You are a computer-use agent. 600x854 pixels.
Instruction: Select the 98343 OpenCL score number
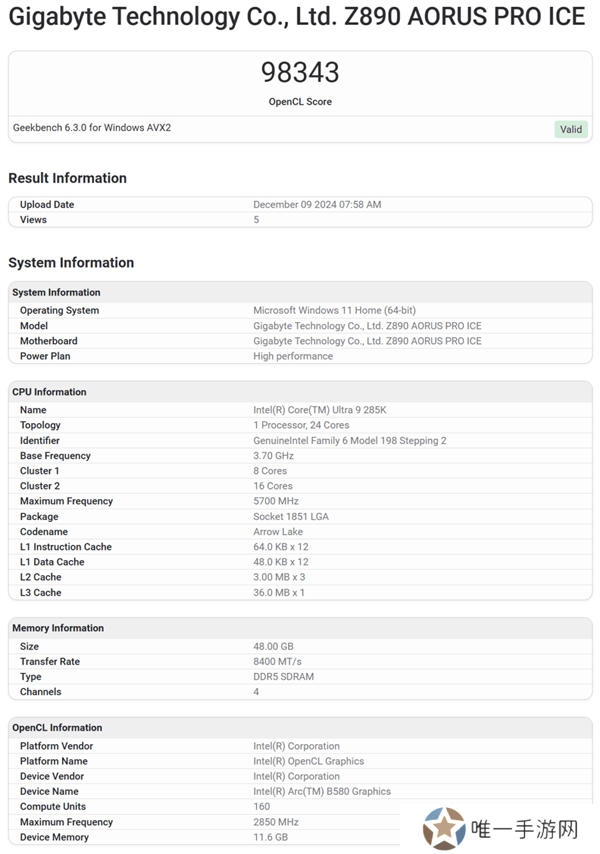click(300, 72)
